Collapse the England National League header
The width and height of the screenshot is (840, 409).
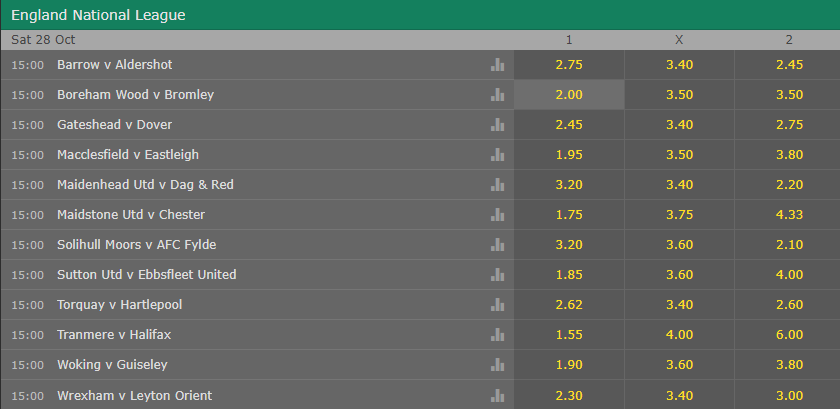420,15
